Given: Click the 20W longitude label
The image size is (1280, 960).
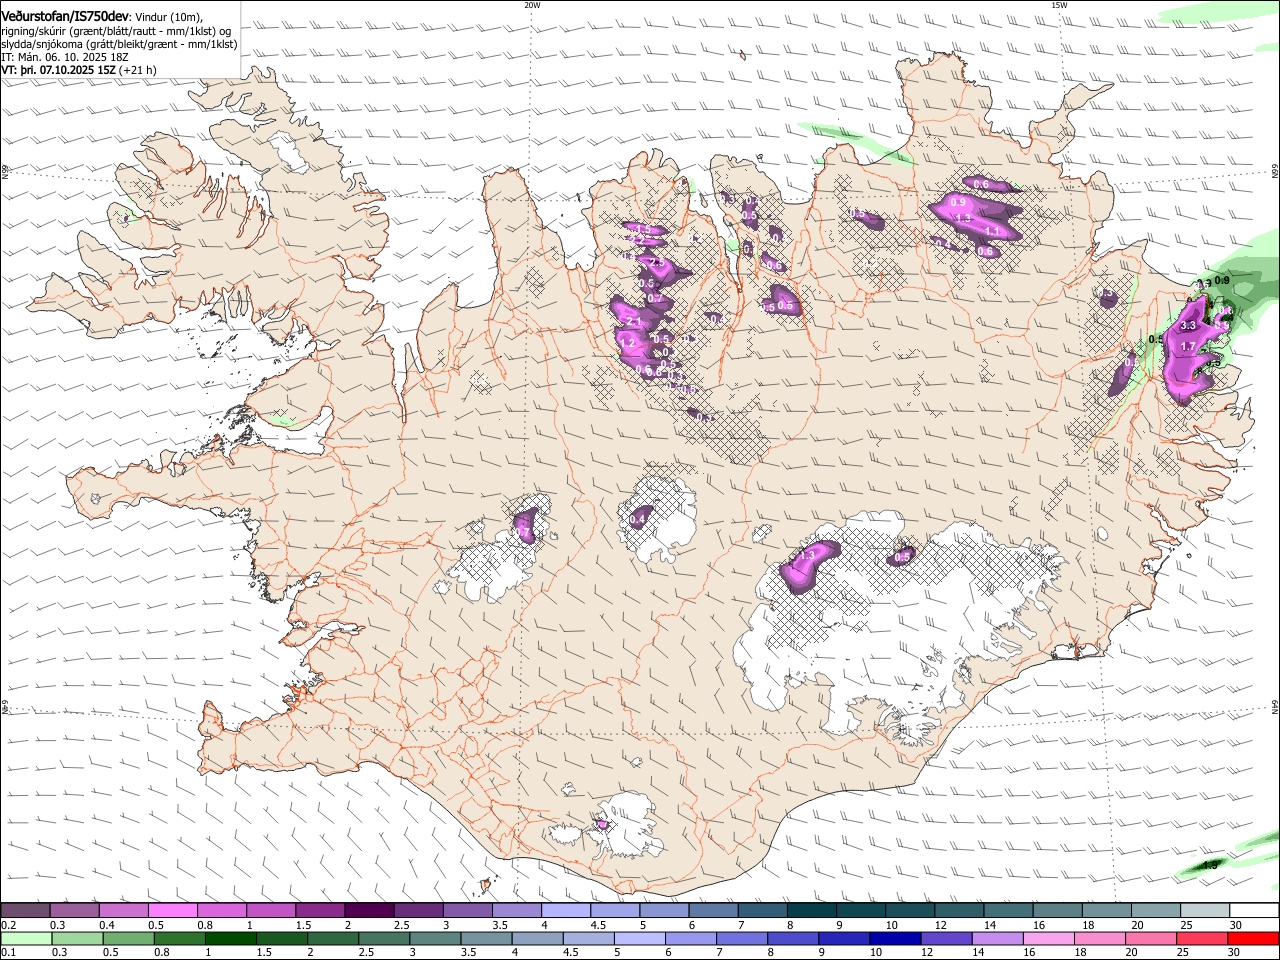Looking at the screenshot, I should (x=533, y=5).
